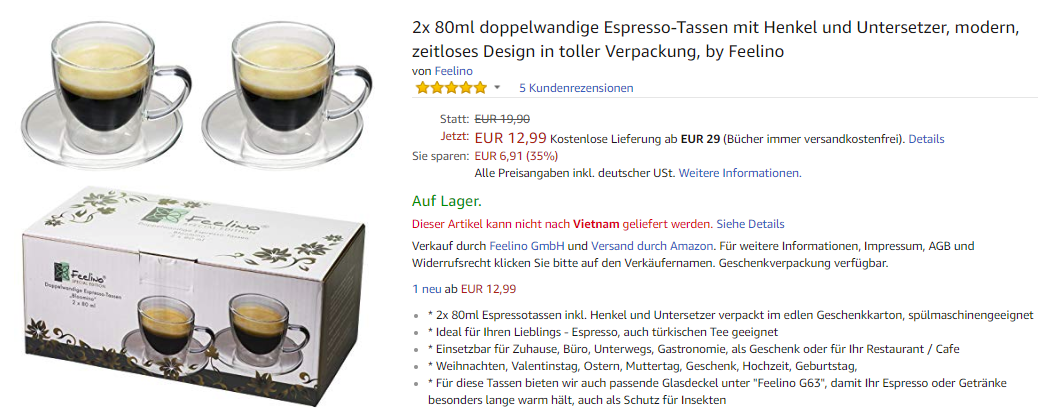Open the 5 Kundenrezensionen reviews link
The image size is (1057, 408).
tap(576, 88)
